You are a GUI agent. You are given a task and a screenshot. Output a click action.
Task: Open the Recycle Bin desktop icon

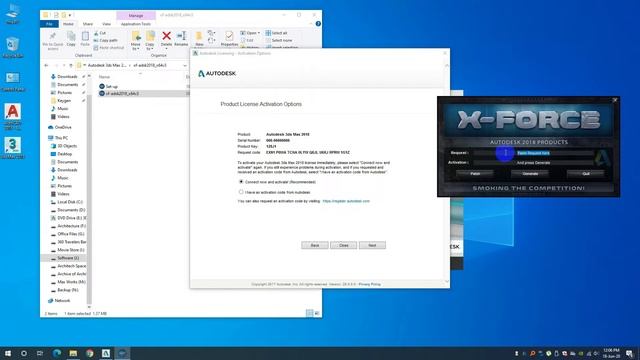[x=13, y=47]
